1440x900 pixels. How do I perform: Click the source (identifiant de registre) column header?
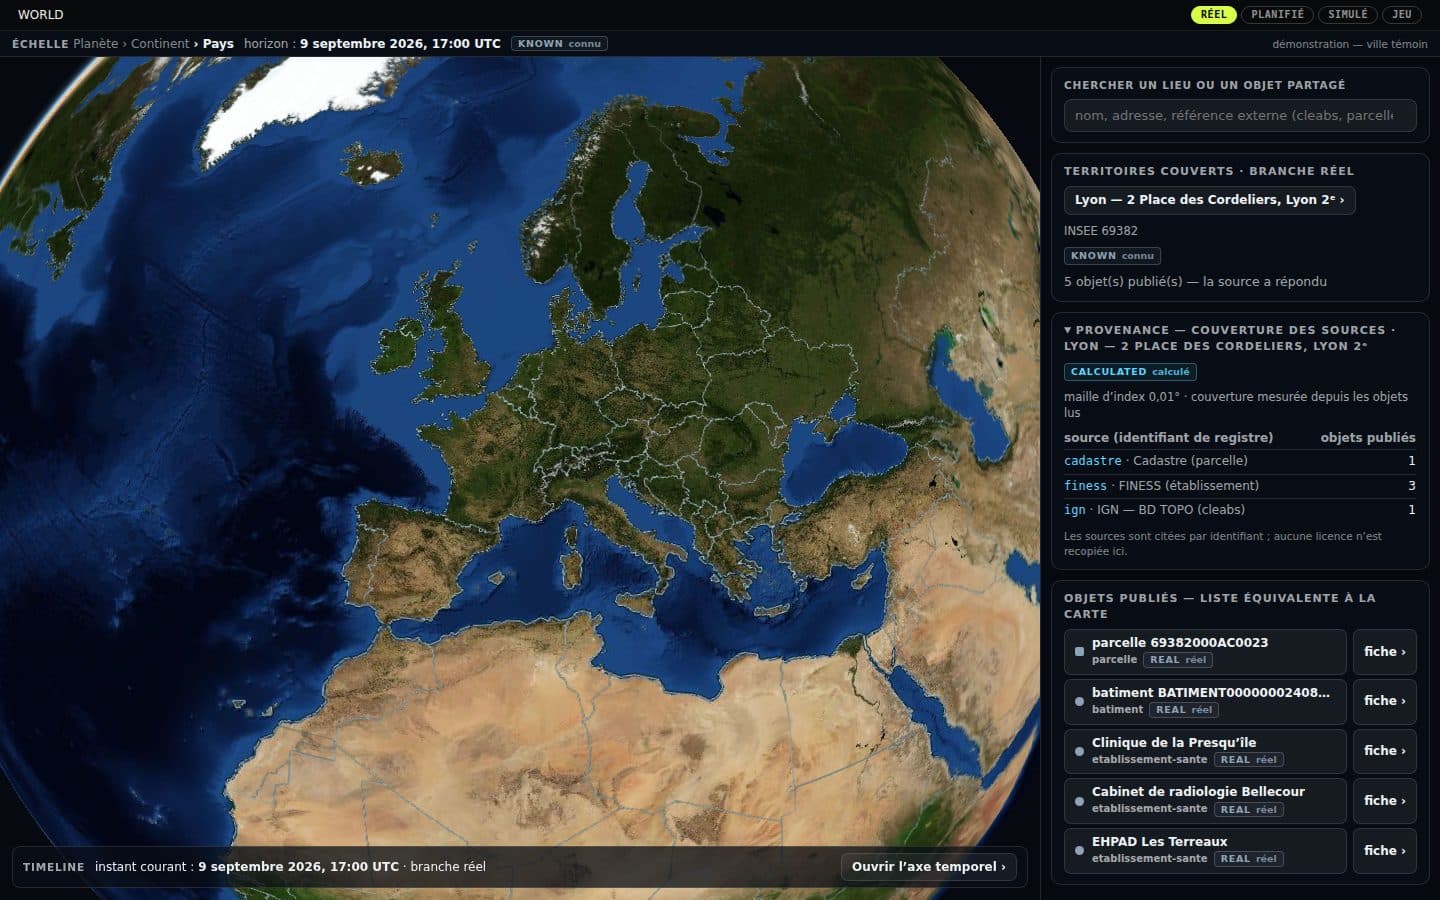tap(1168, 438)
